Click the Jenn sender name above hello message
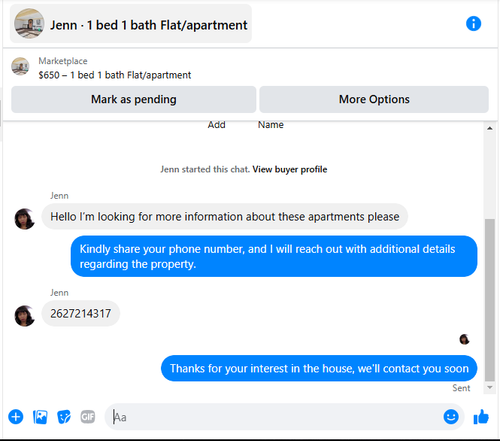Image resolution: width=500 pixels, height=441 pixels. point(59,196)
